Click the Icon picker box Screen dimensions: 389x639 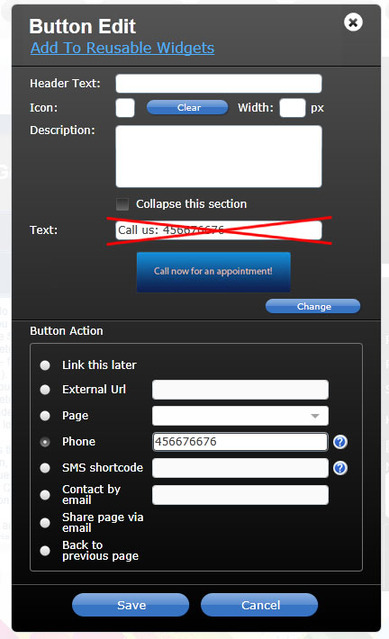click(x=125, y=108)
